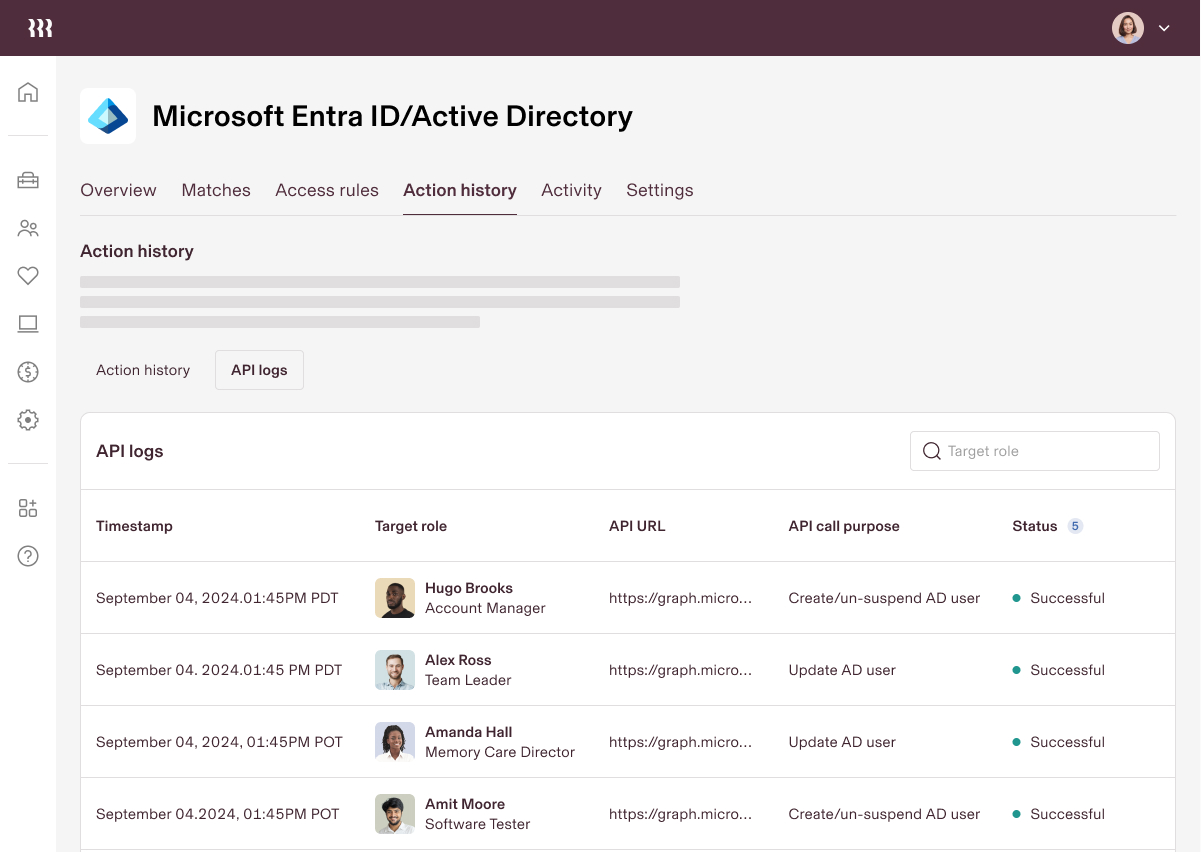Open the Home icon in sidebar
1201x852 pixels.
click(x=28, y=92)
